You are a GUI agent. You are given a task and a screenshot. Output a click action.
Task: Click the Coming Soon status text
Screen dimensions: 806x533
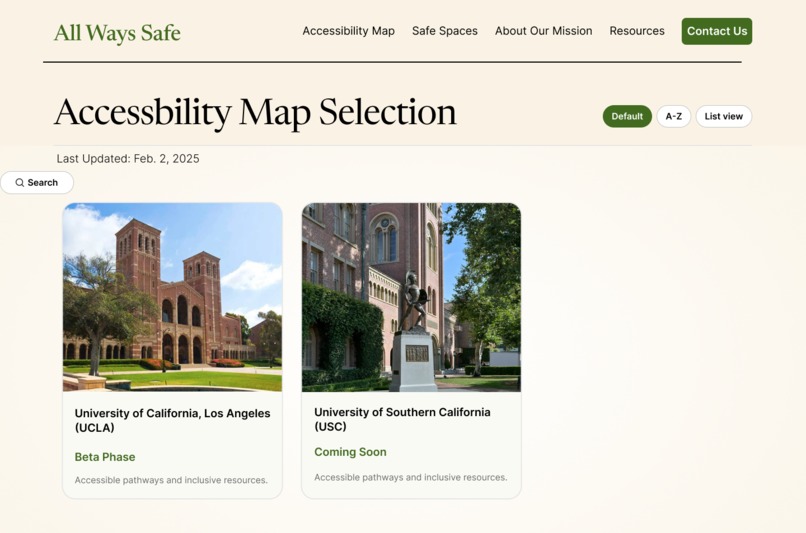[x=350, y=452]
